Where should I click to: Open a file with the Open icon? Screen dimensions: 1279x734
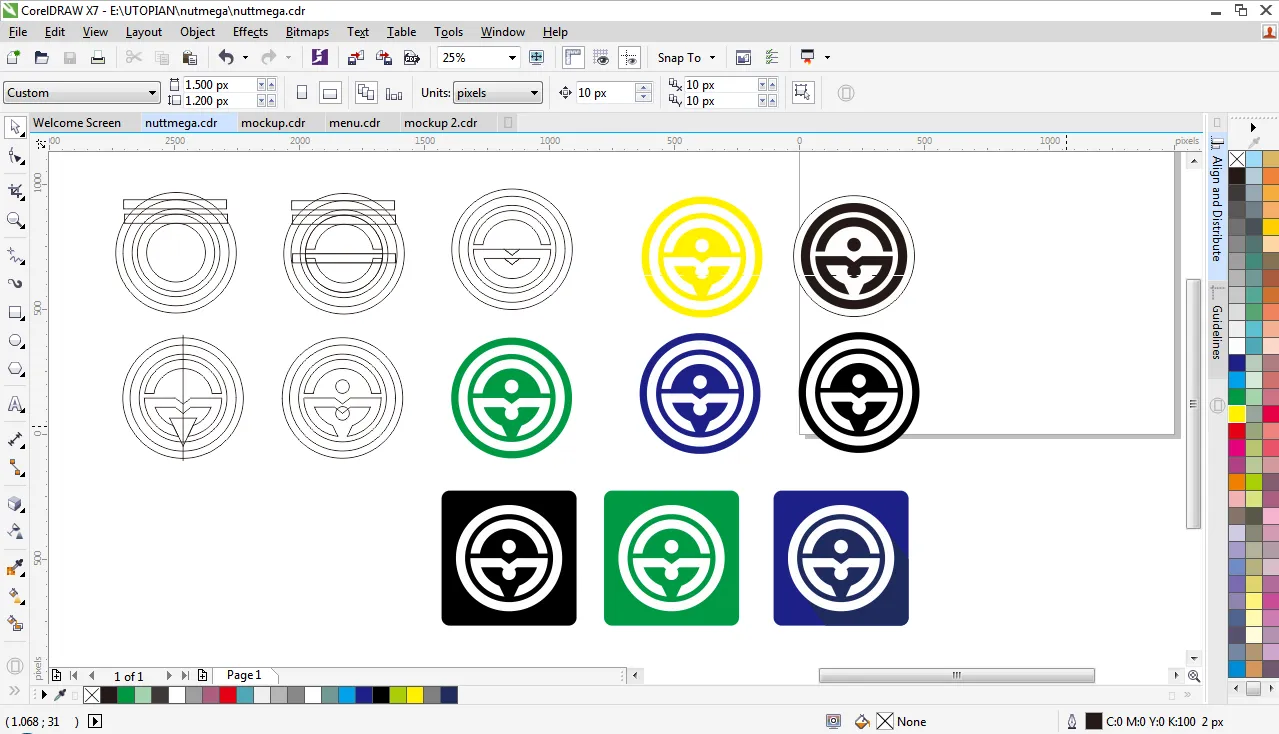pos(42,58)
